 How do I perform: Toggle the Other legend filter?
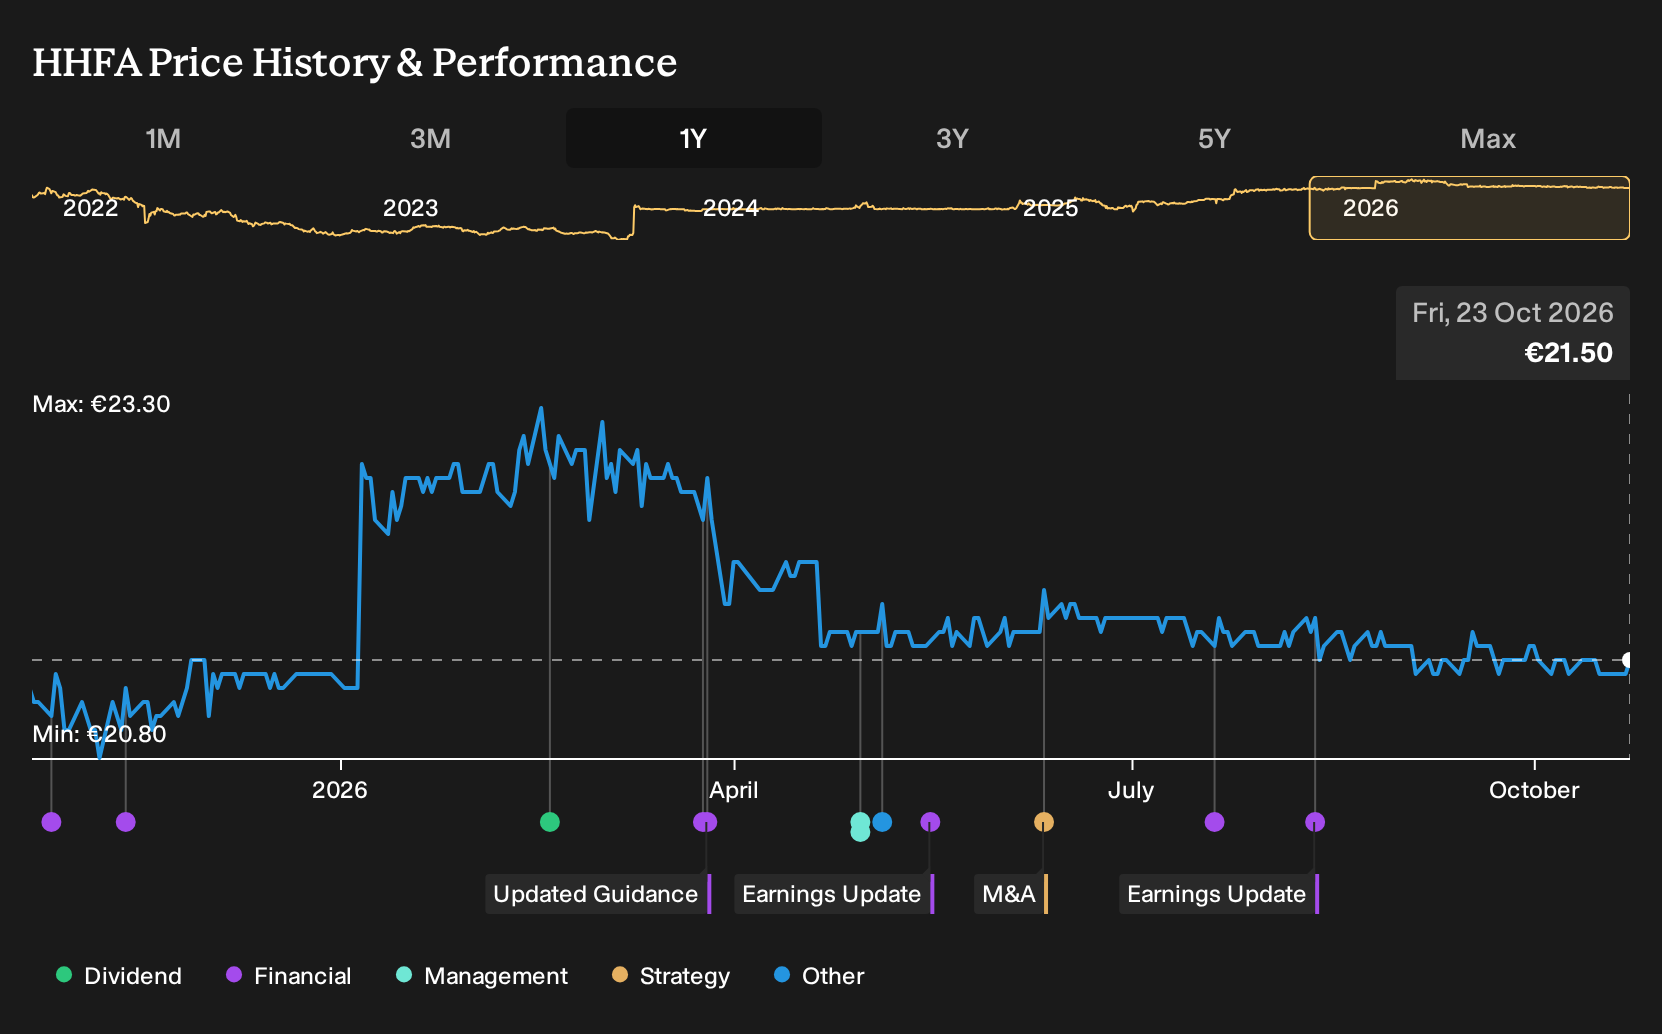point(819,976)
